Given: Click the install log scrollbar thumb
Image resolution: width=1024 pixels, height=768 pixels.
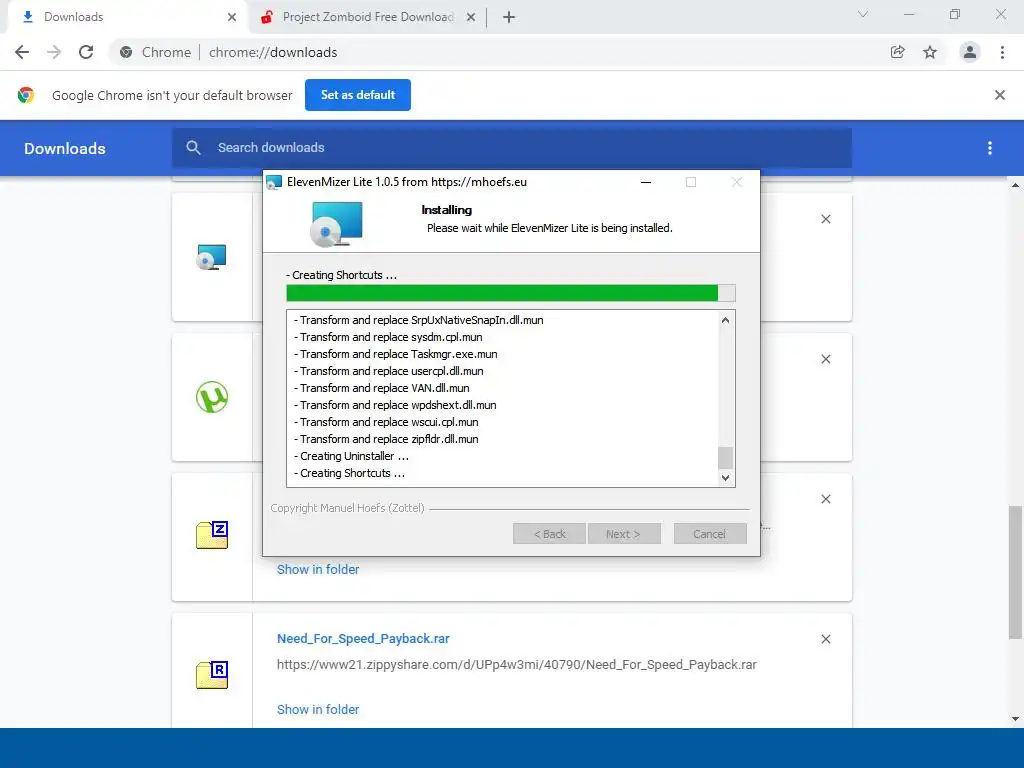Looking at the screenshot, I should [x=725, y=458].
